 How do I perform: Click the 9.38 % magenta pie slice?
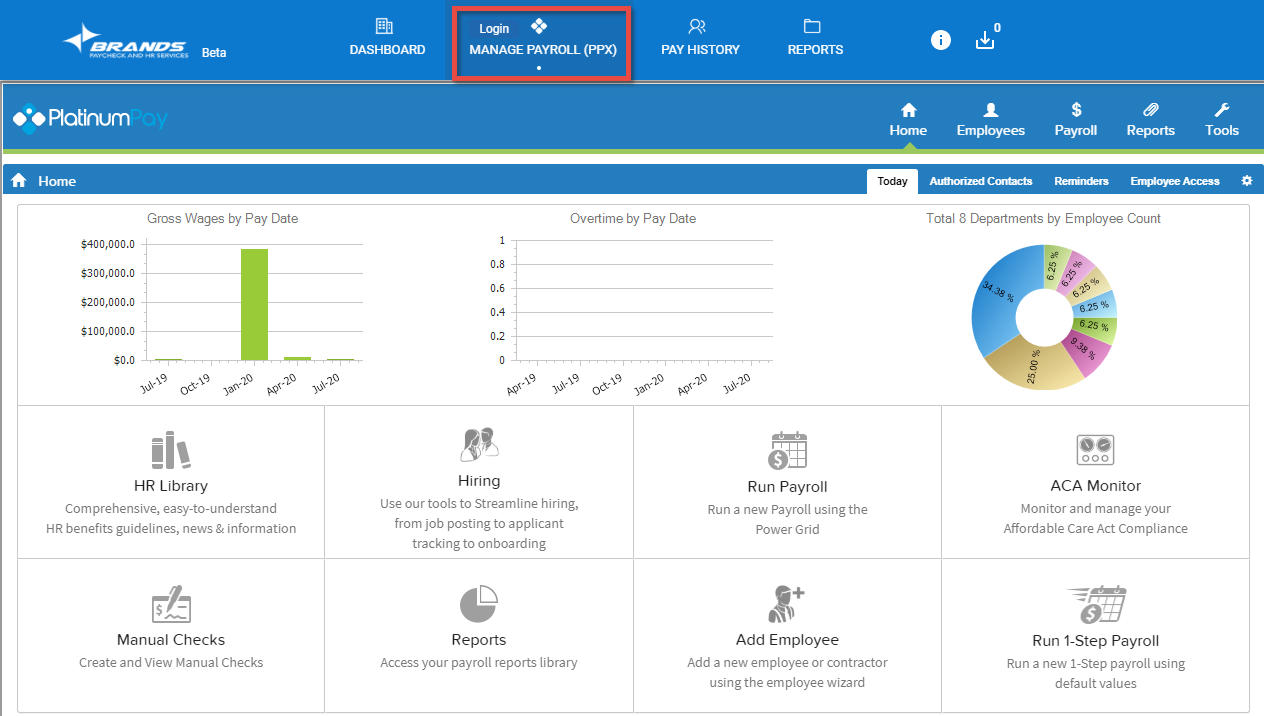point(1085,349)
